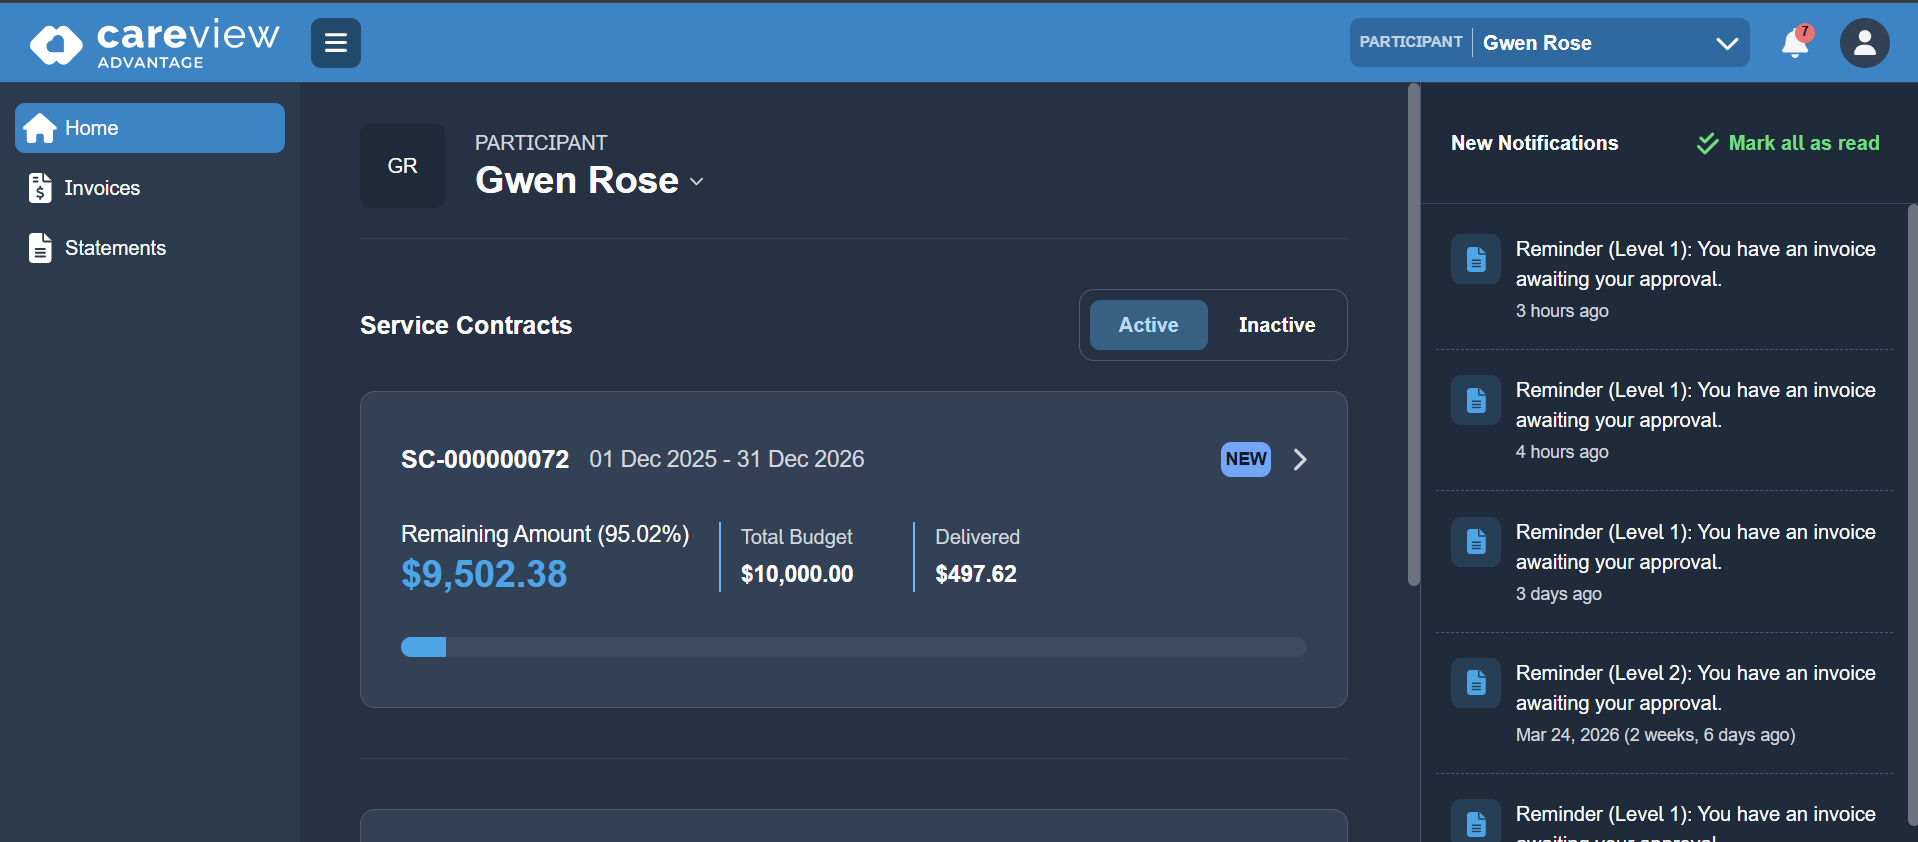
Task: Open Statements from the sidebar
Action: tap(115, 248)
